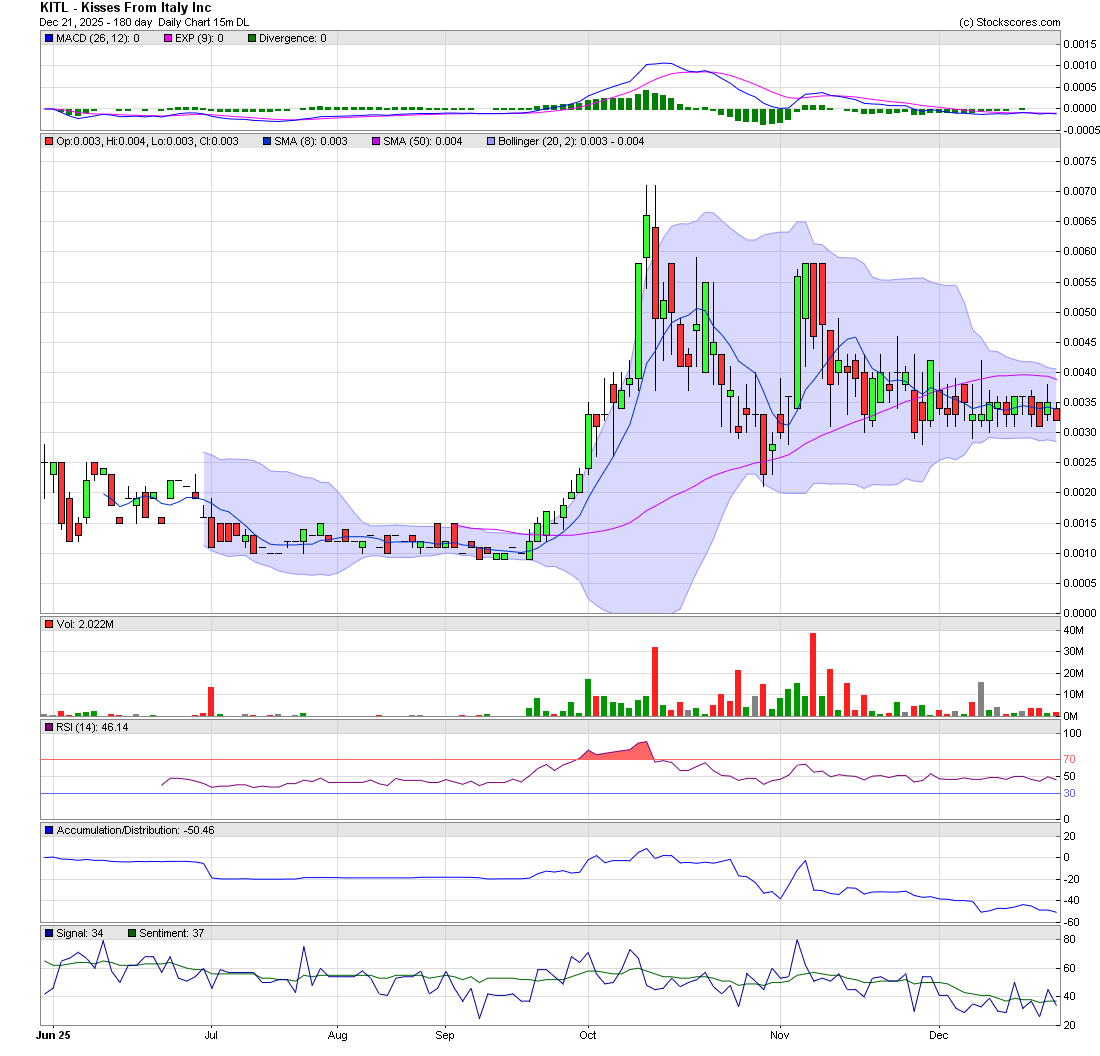The height and width of the screenshot is (1056, 1100).
Task: Click the 0.0010 price axis label
Action: (x=1080, y=554)
